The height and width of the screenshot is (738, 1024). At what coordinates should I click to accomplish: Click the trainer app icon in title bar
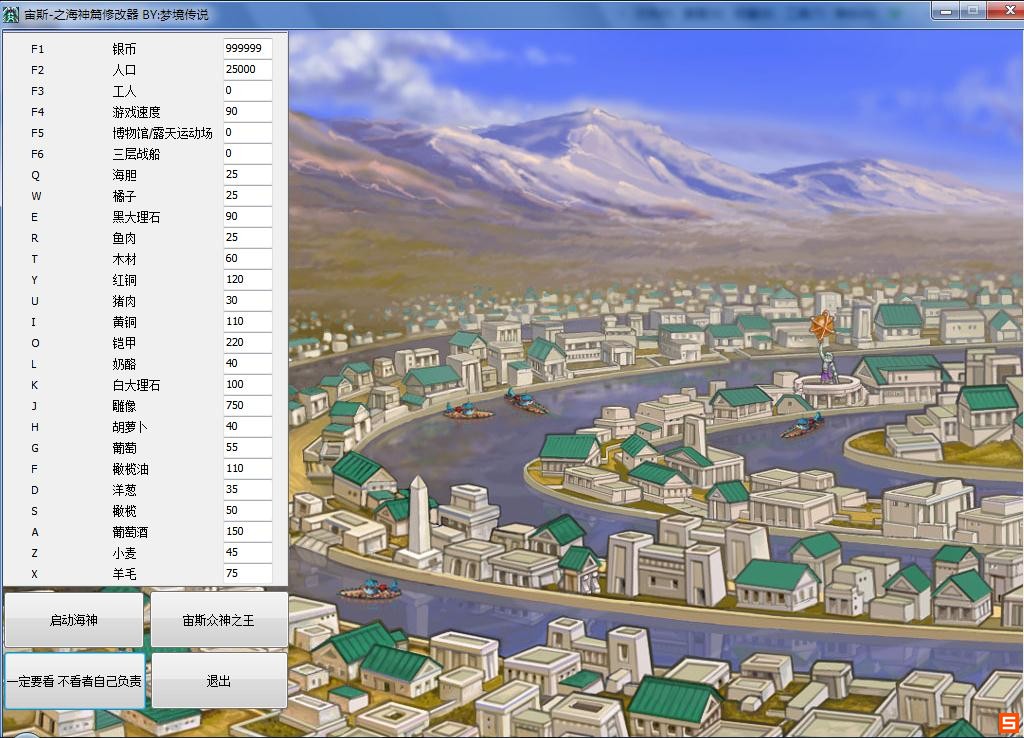pyautogui.click(x=11, y=13)
